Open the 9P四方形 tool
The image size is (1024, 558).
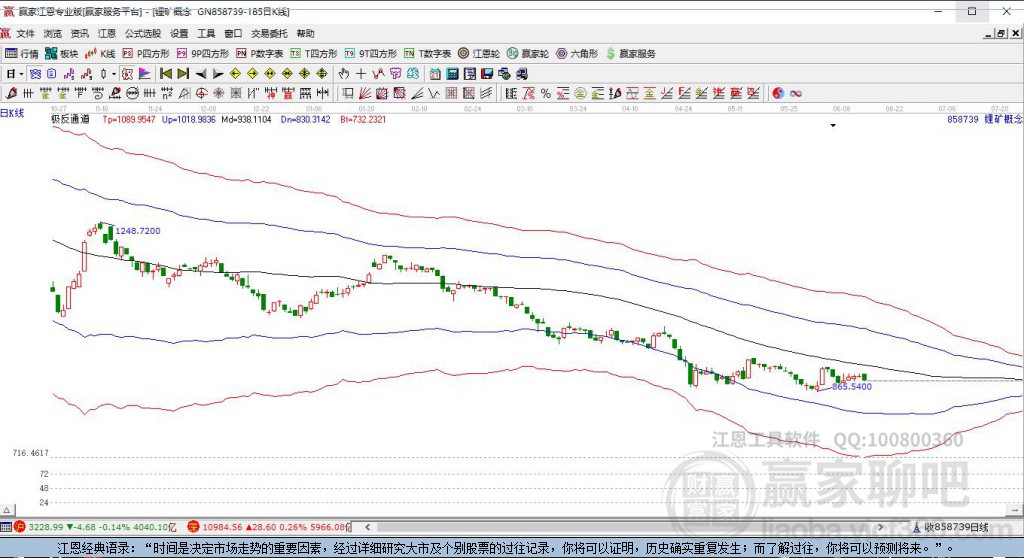coord(202,54)
